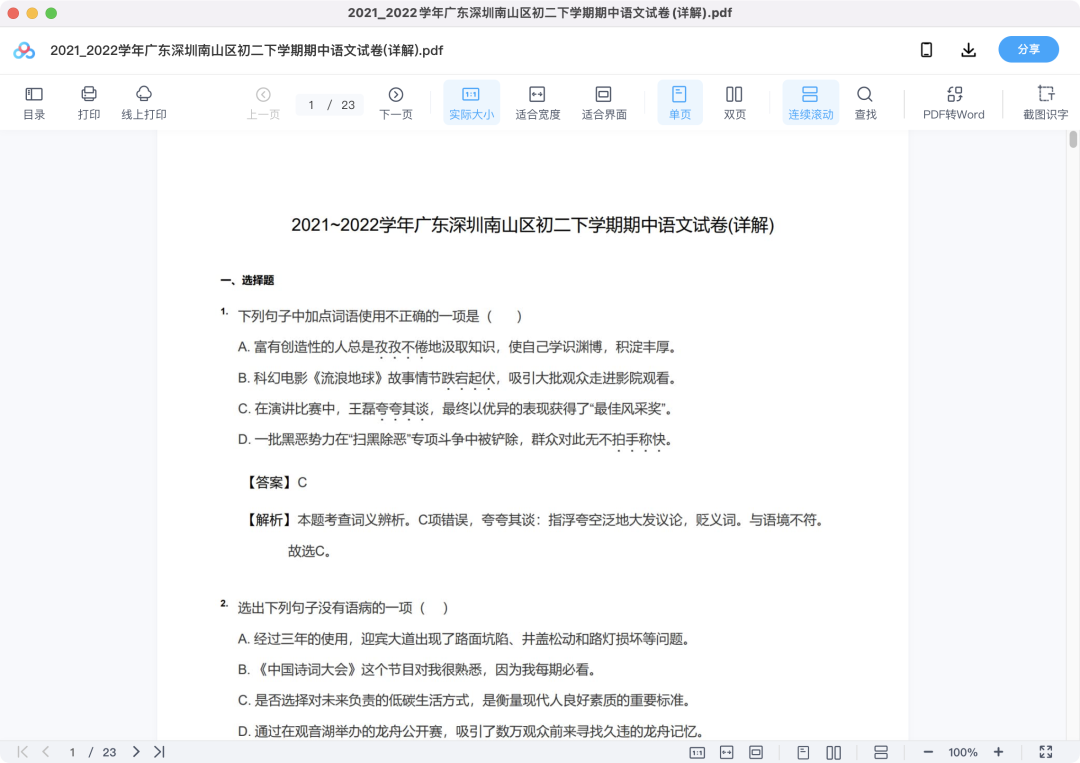Switch to 单页 single page layout
The image size is (1080, 763).
coord(680,103)
